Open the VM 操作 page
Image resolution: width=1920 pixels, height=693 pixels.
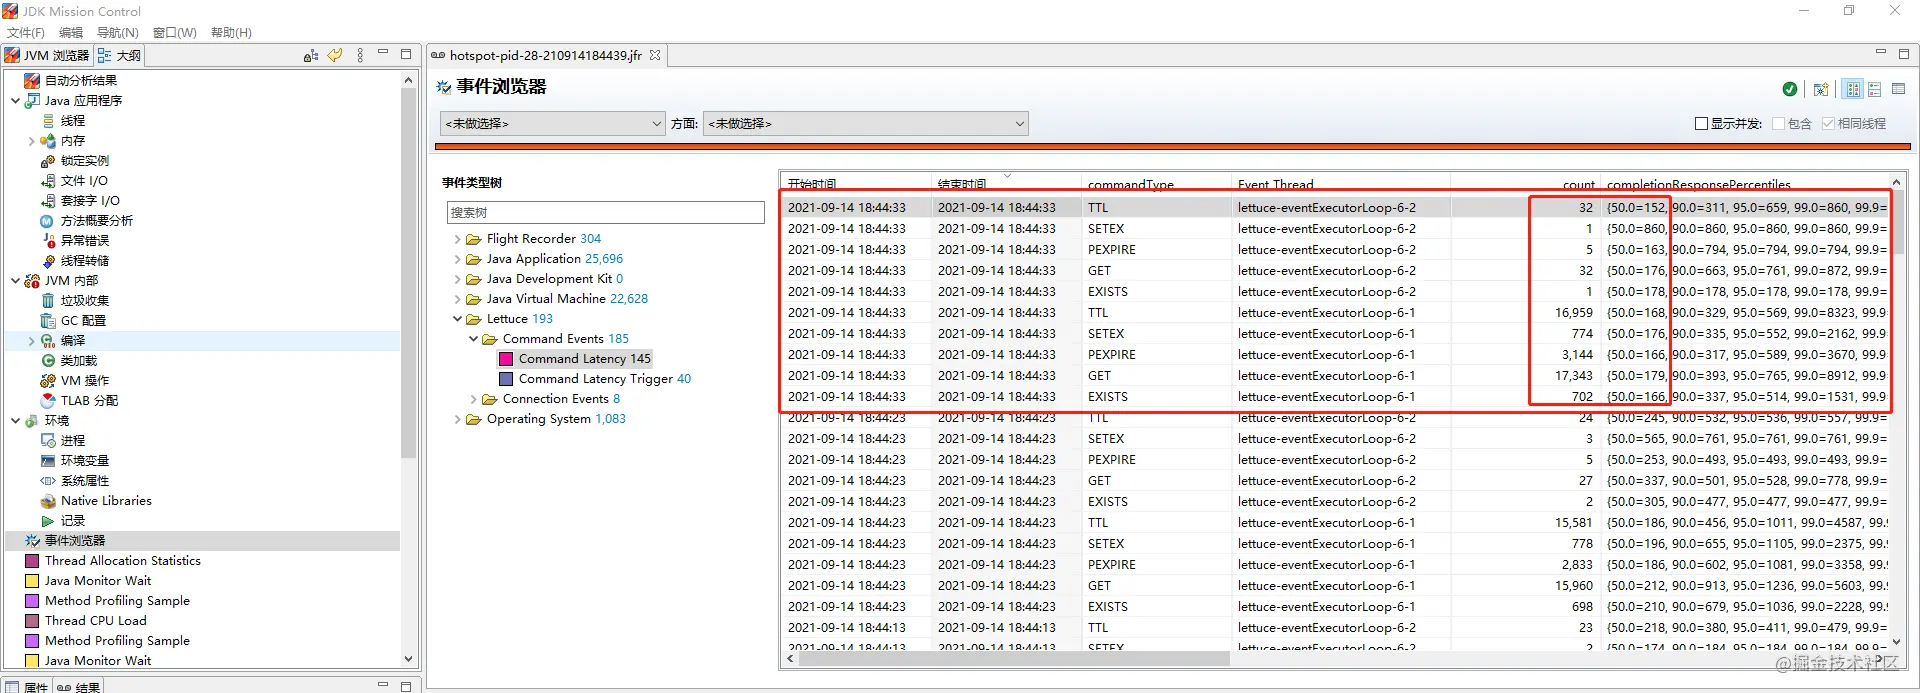pos(85,380)
